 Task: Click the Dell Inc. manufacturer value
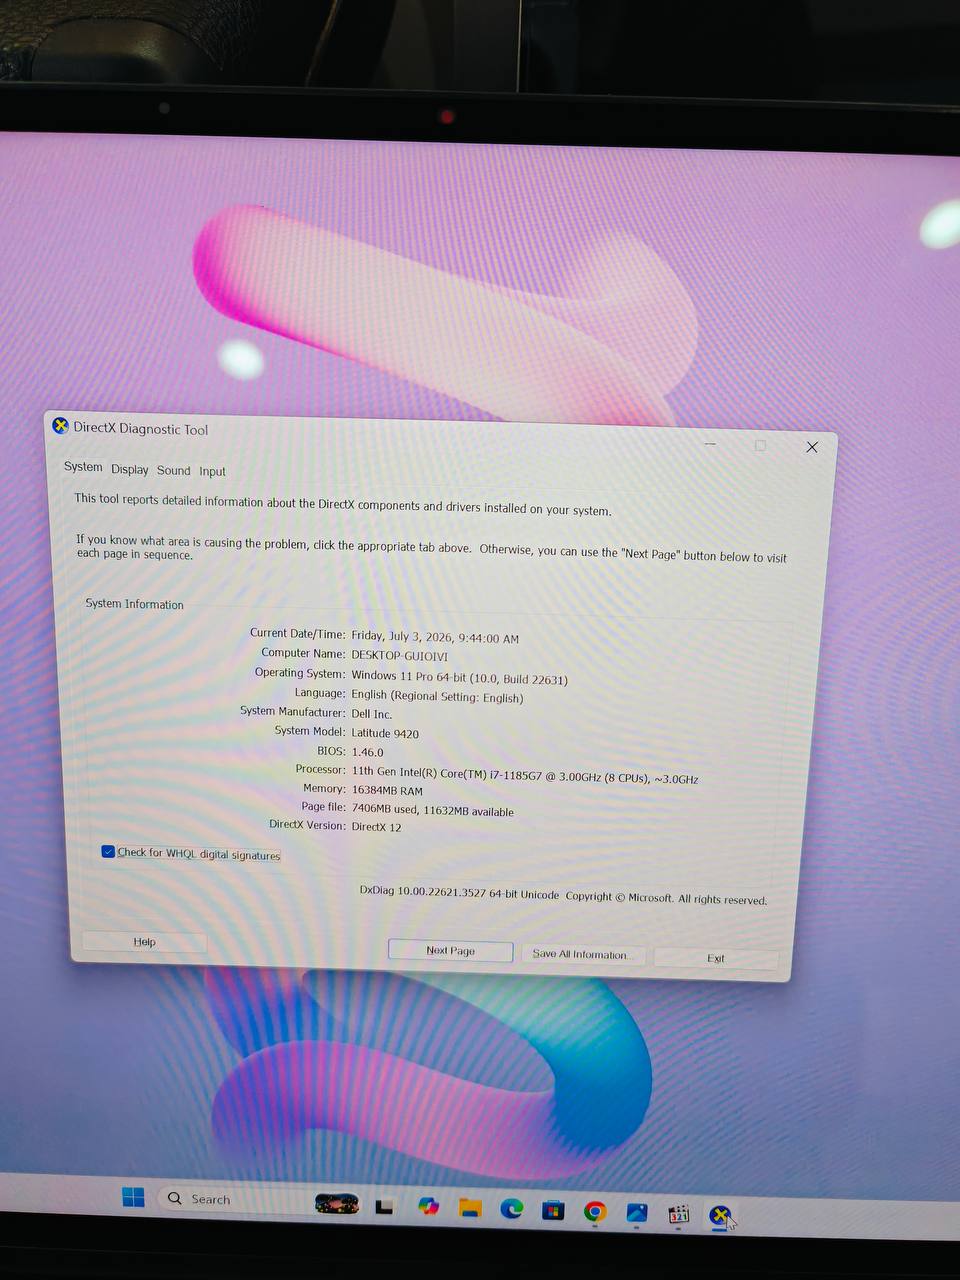click(371, 714)
